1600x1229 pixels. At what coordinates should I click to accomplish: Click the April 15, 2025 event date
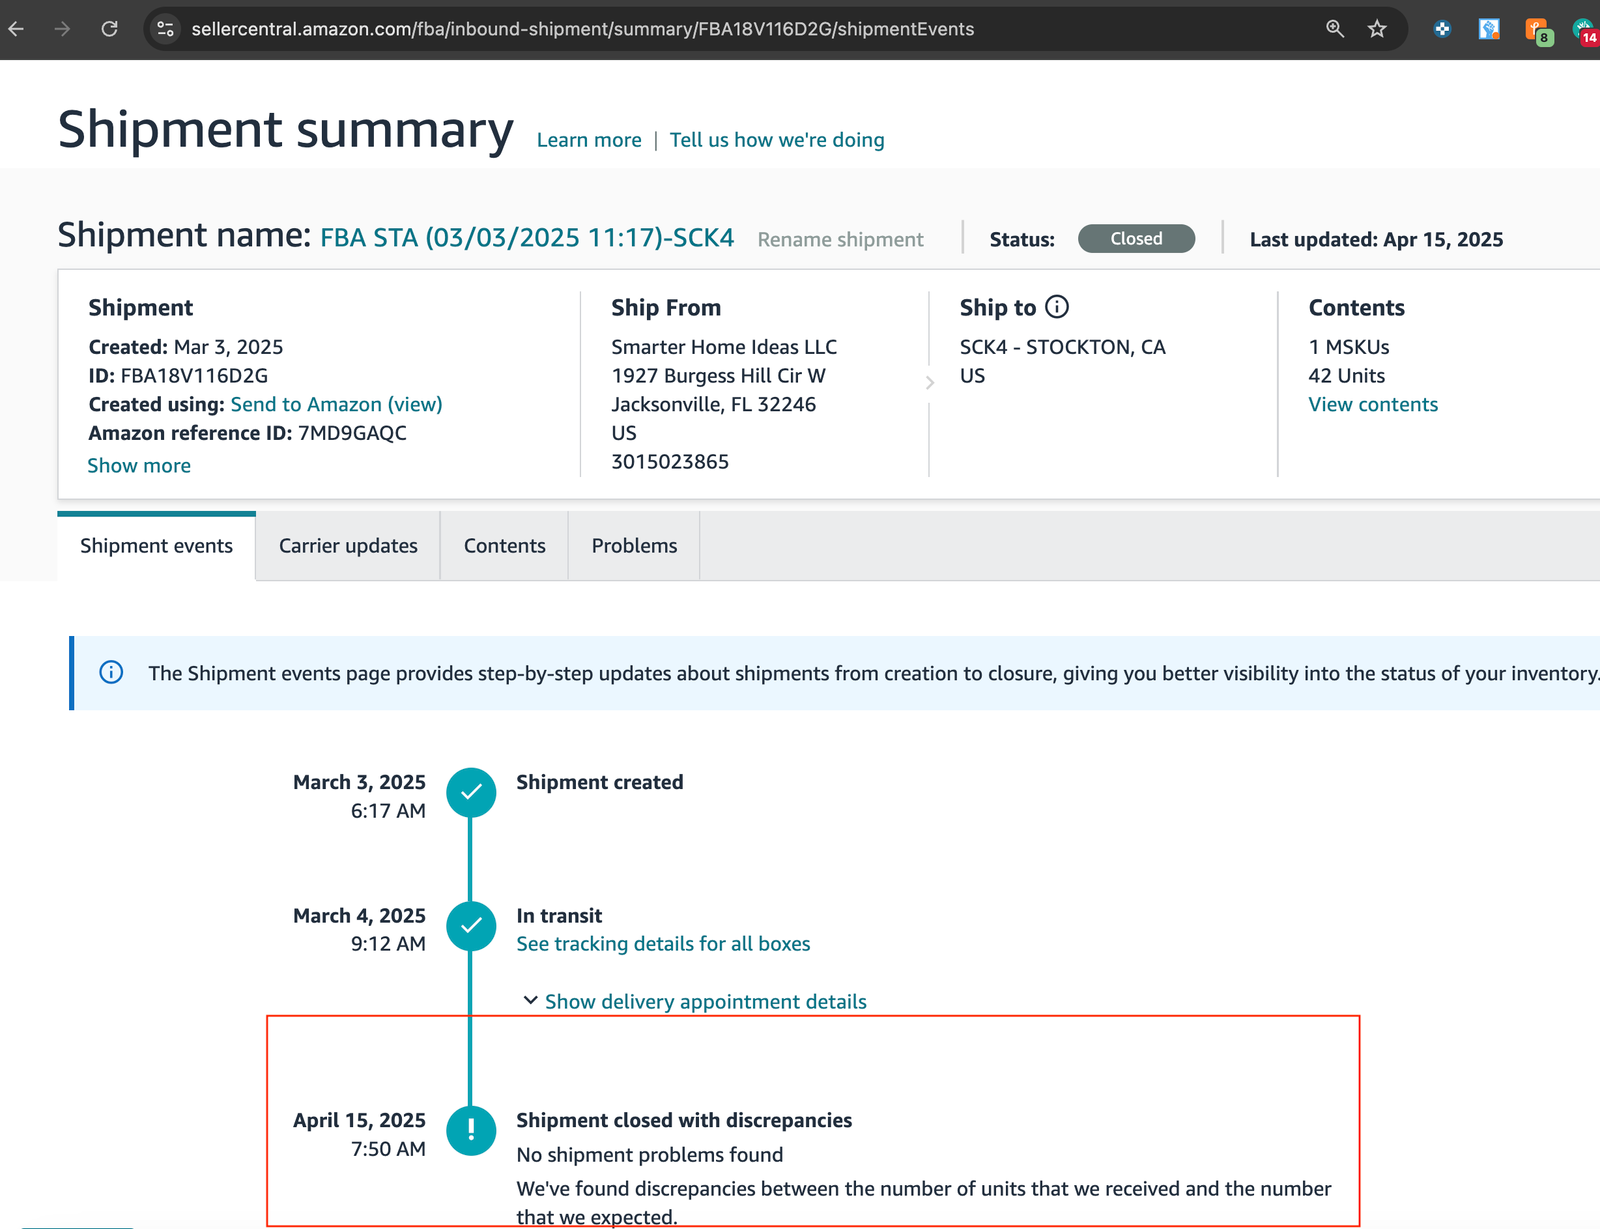pos(359,1120)
